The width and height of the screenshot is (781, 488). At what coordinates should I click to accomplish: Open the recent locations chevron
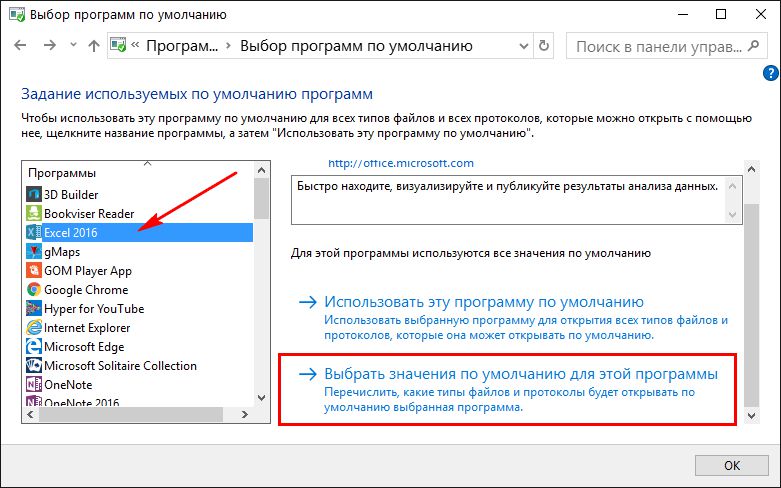(72, 46)
